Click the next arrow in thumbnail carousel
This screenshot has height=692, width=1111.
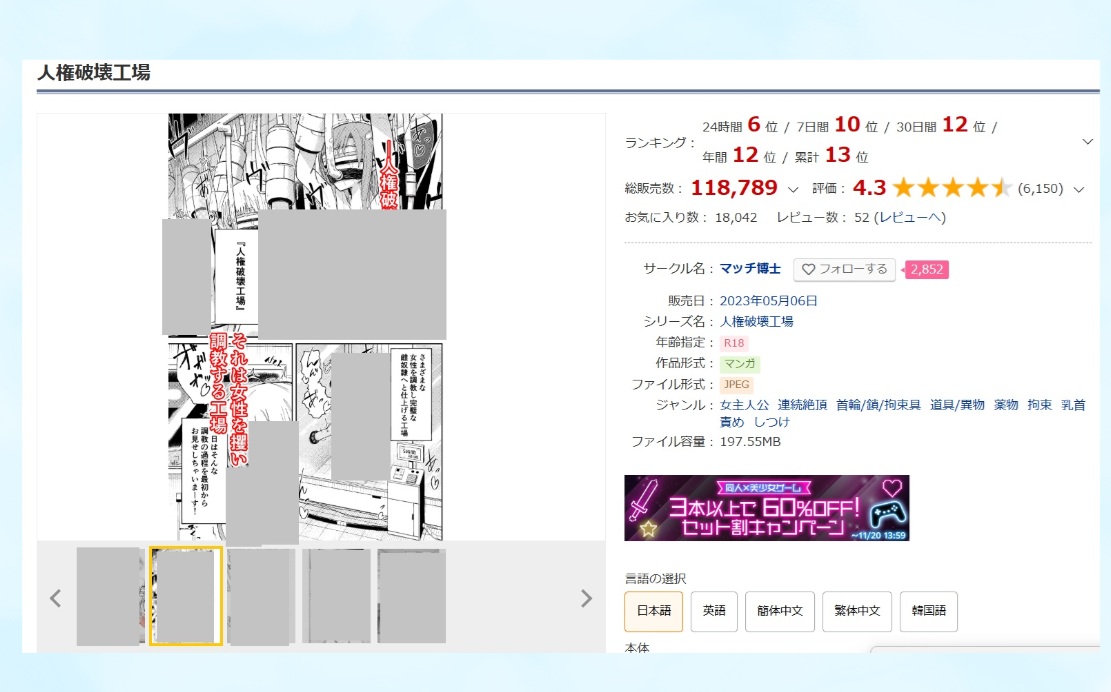586,598
